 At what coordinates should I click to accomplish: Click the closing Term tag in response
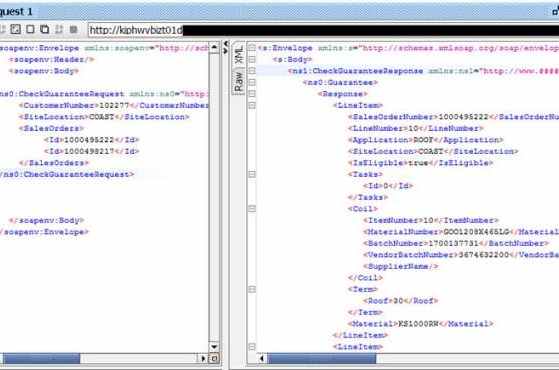365,312
